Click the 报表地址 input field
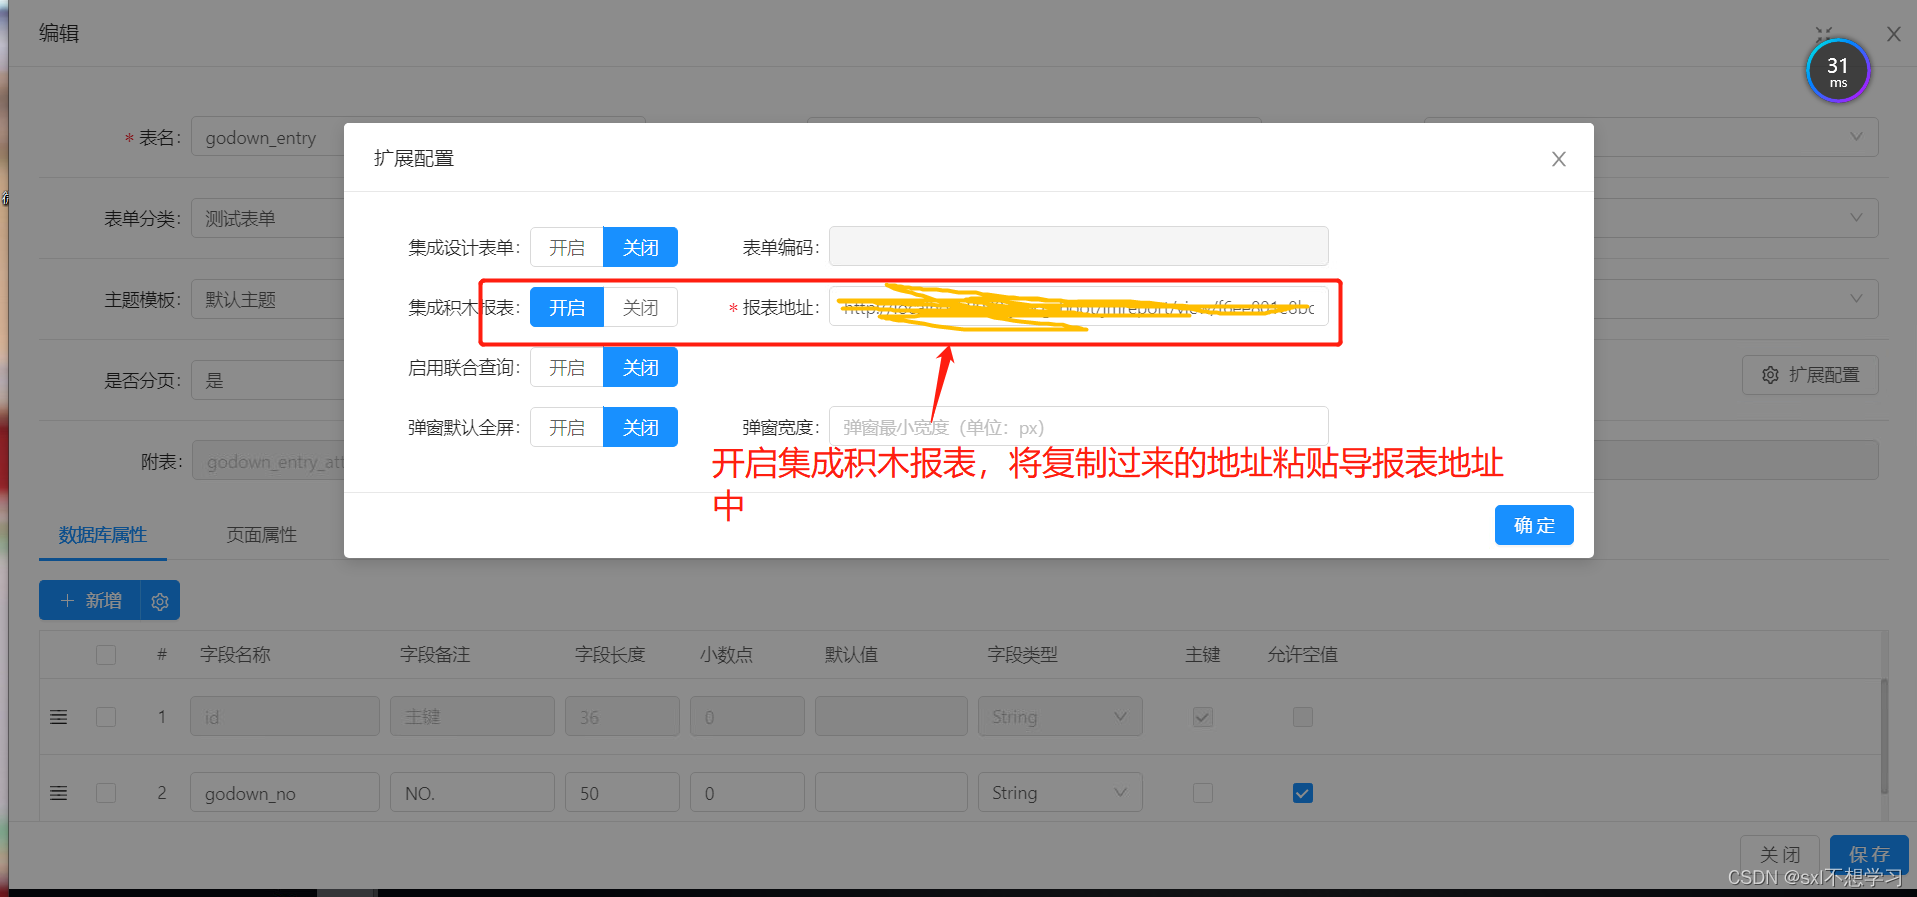Viewport: 1917px width, 897px height. (x=1079, y=307)
